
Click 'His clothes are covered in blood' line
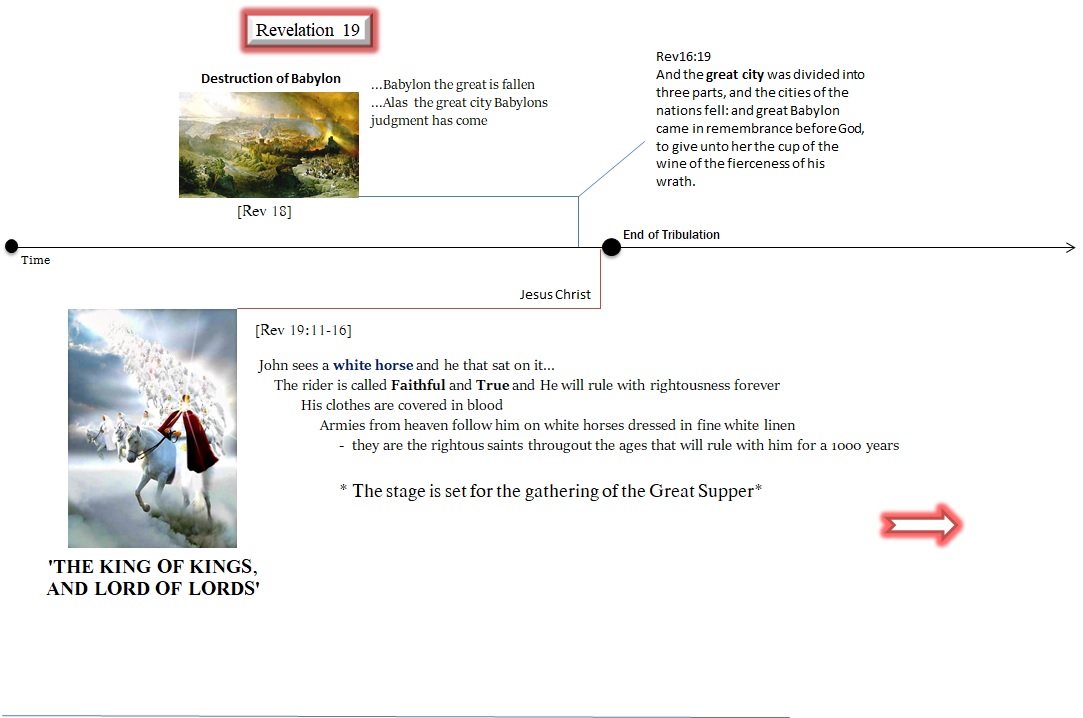[x=402, y=405]
